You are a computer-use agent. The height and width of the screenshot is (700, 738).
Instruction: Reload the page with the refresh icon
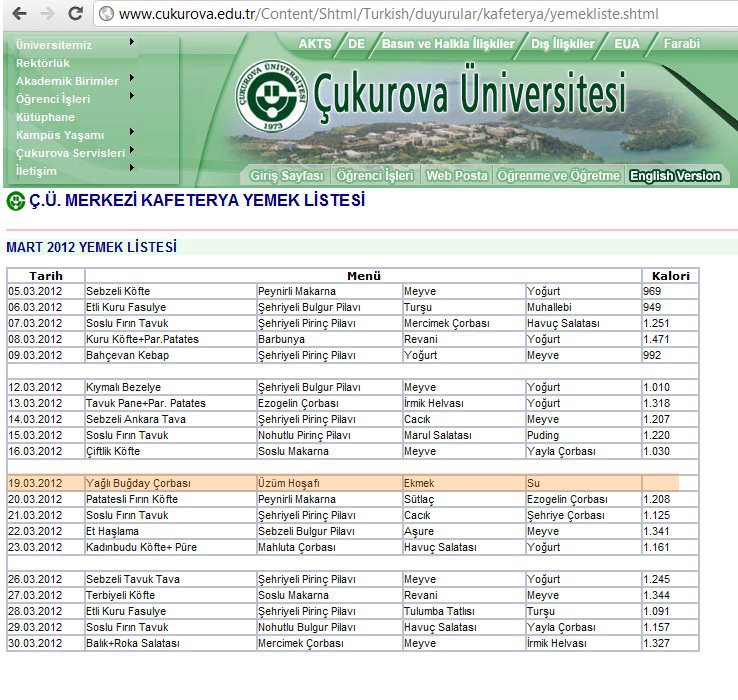coord(76,13)
